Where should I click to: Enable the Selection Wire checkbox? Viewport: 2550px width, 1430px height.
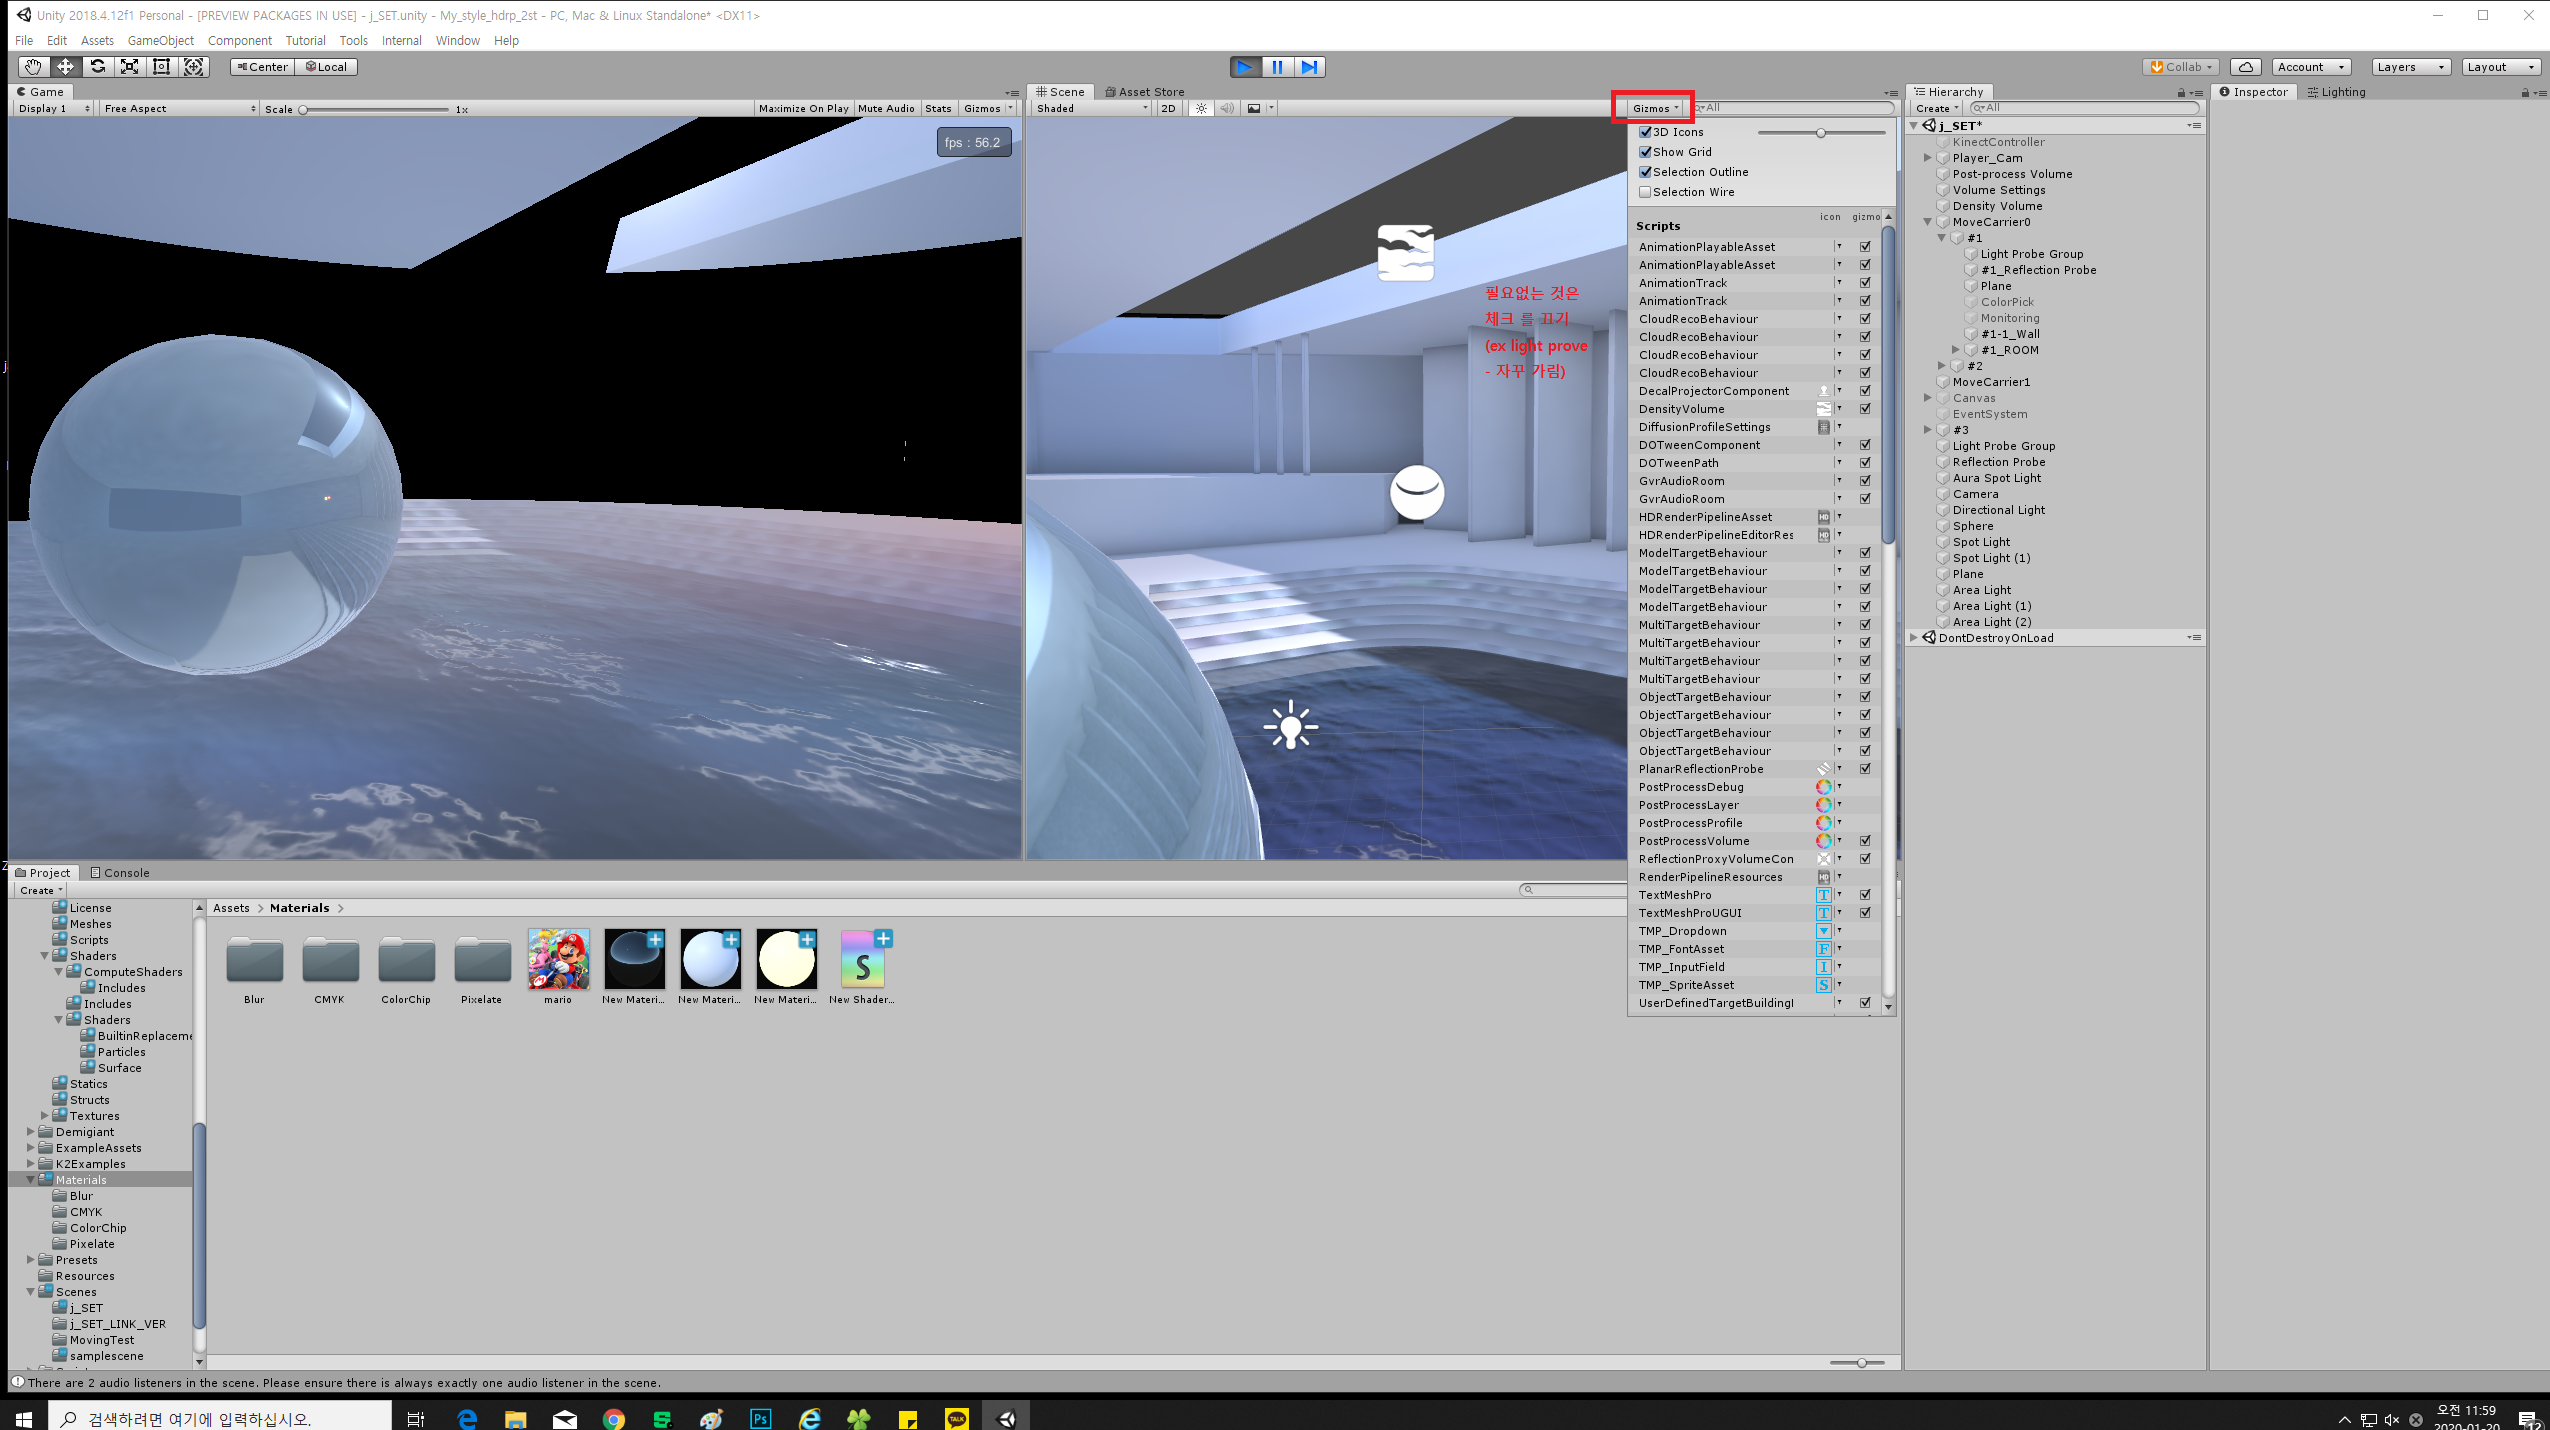click(1645, 192)
